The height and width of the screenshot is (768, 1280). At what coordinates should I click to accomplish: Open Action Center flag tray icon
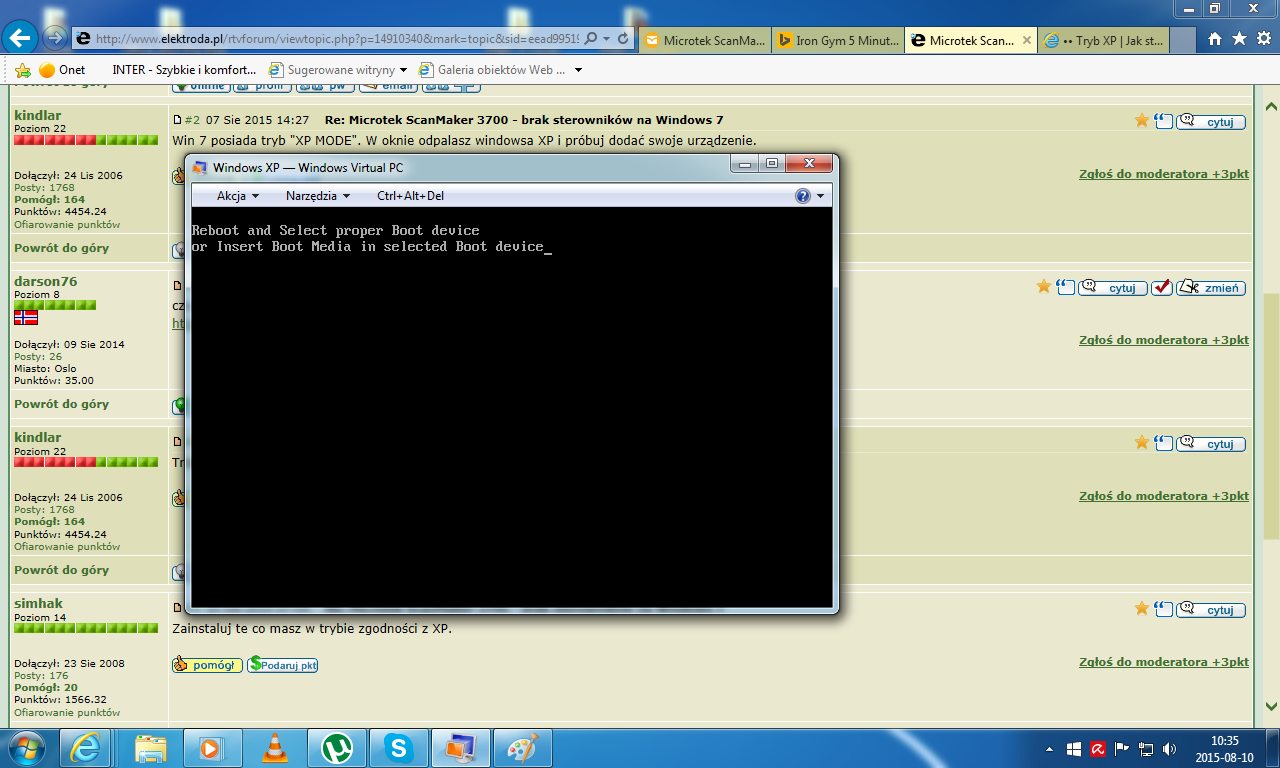[x=1122, y=748]
